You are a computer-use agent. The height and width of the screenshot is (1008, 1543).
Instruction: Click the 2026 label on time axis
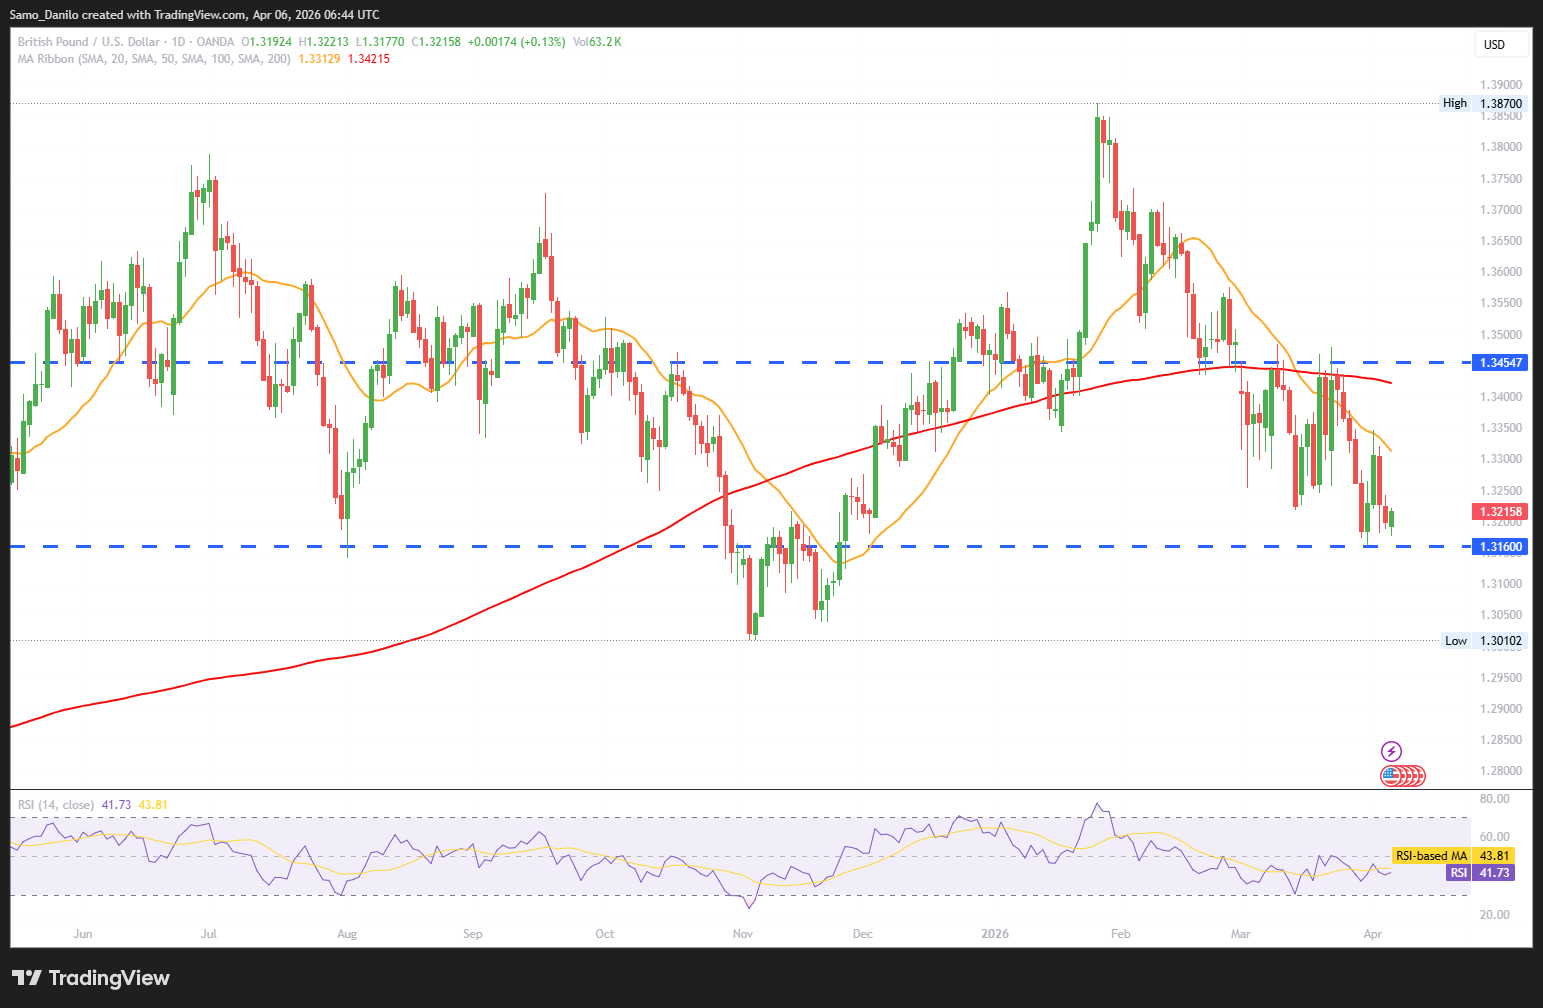pyautogui.click(x=995, y=934)
